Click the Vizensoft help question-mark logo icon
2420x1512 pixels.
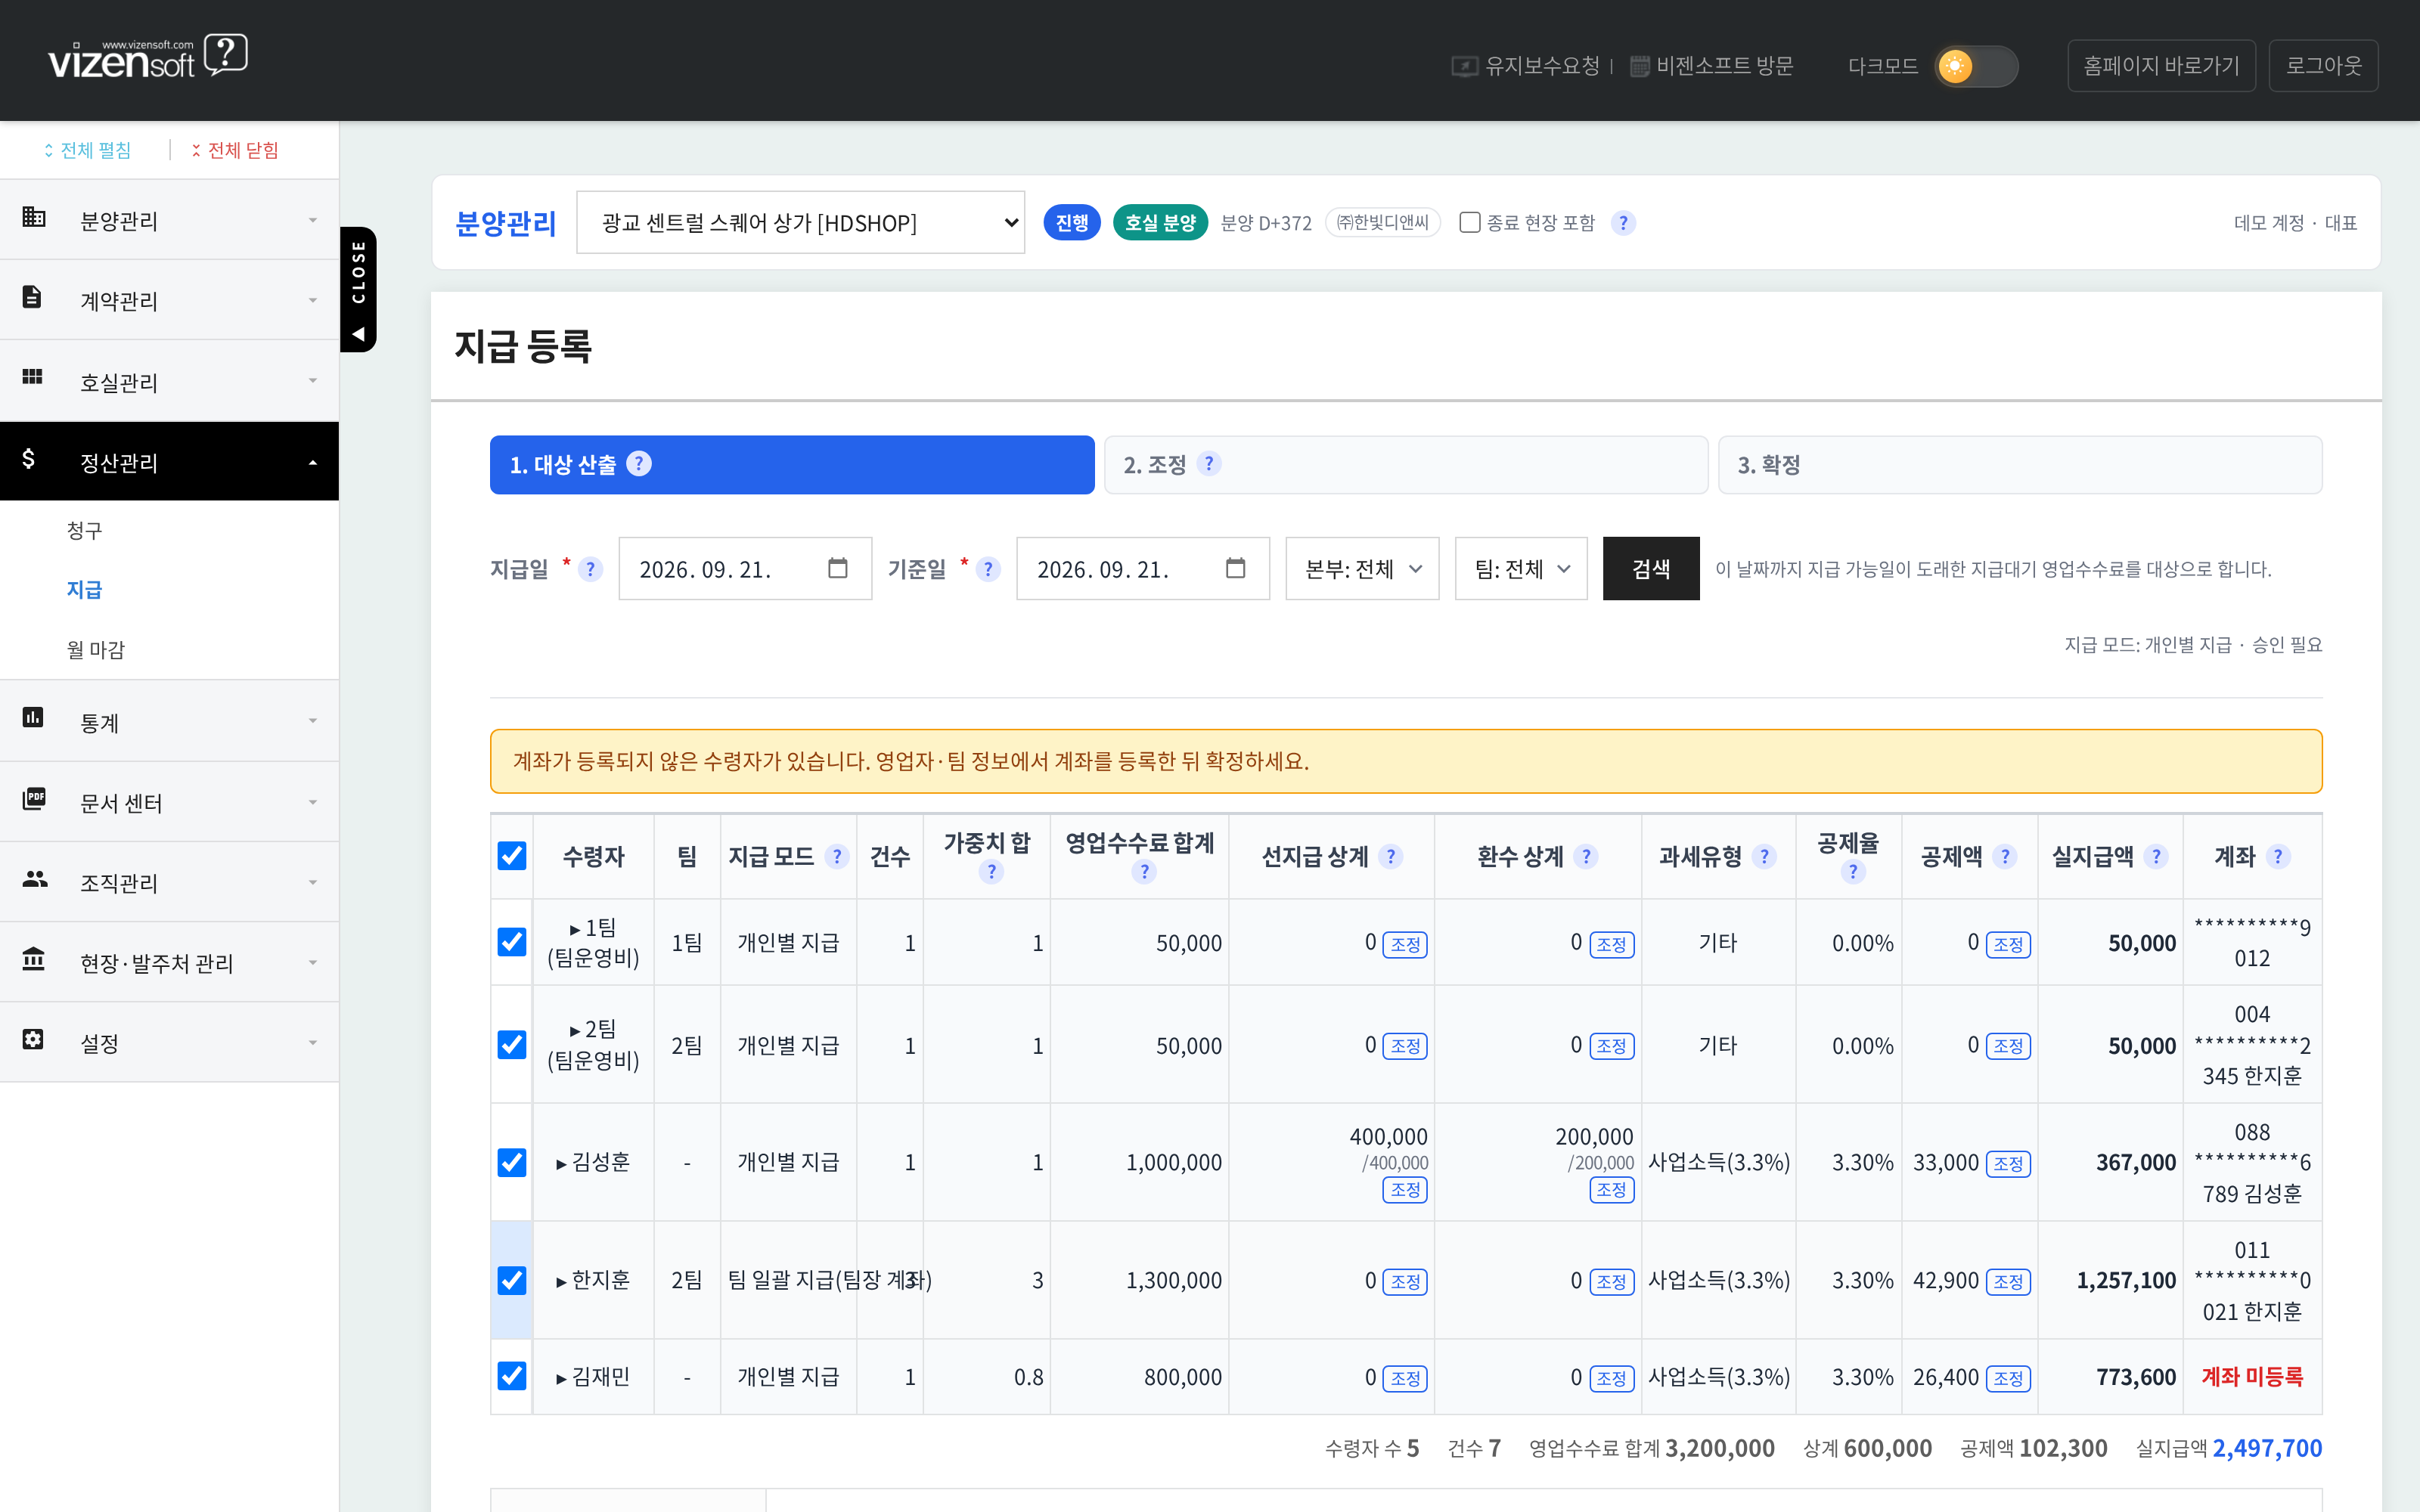tap(226, 54)
